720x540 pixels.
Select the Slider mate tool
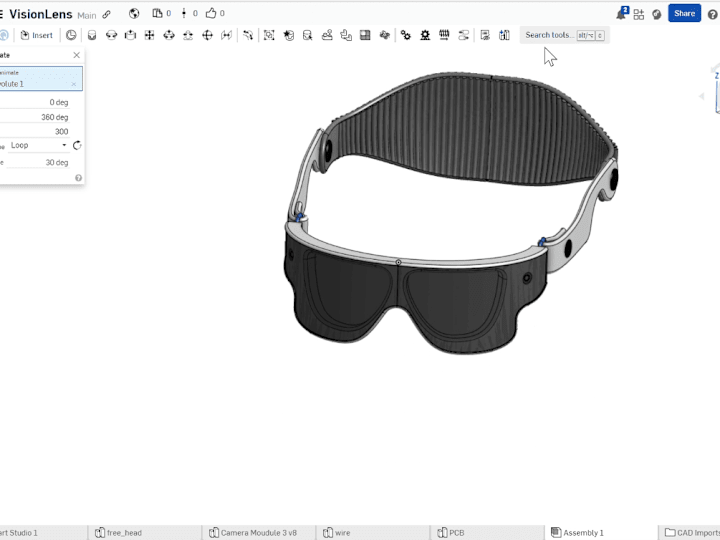click(x=130, y=35)
